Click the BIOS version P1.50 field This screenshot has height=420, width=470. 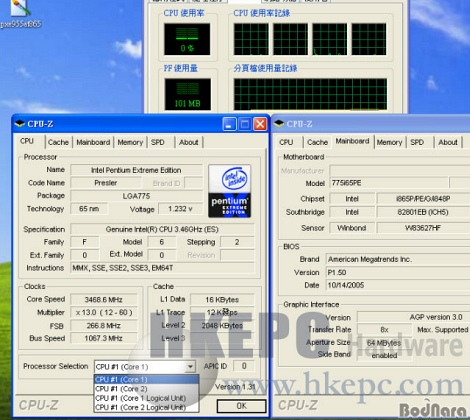(x=398, y=272)
